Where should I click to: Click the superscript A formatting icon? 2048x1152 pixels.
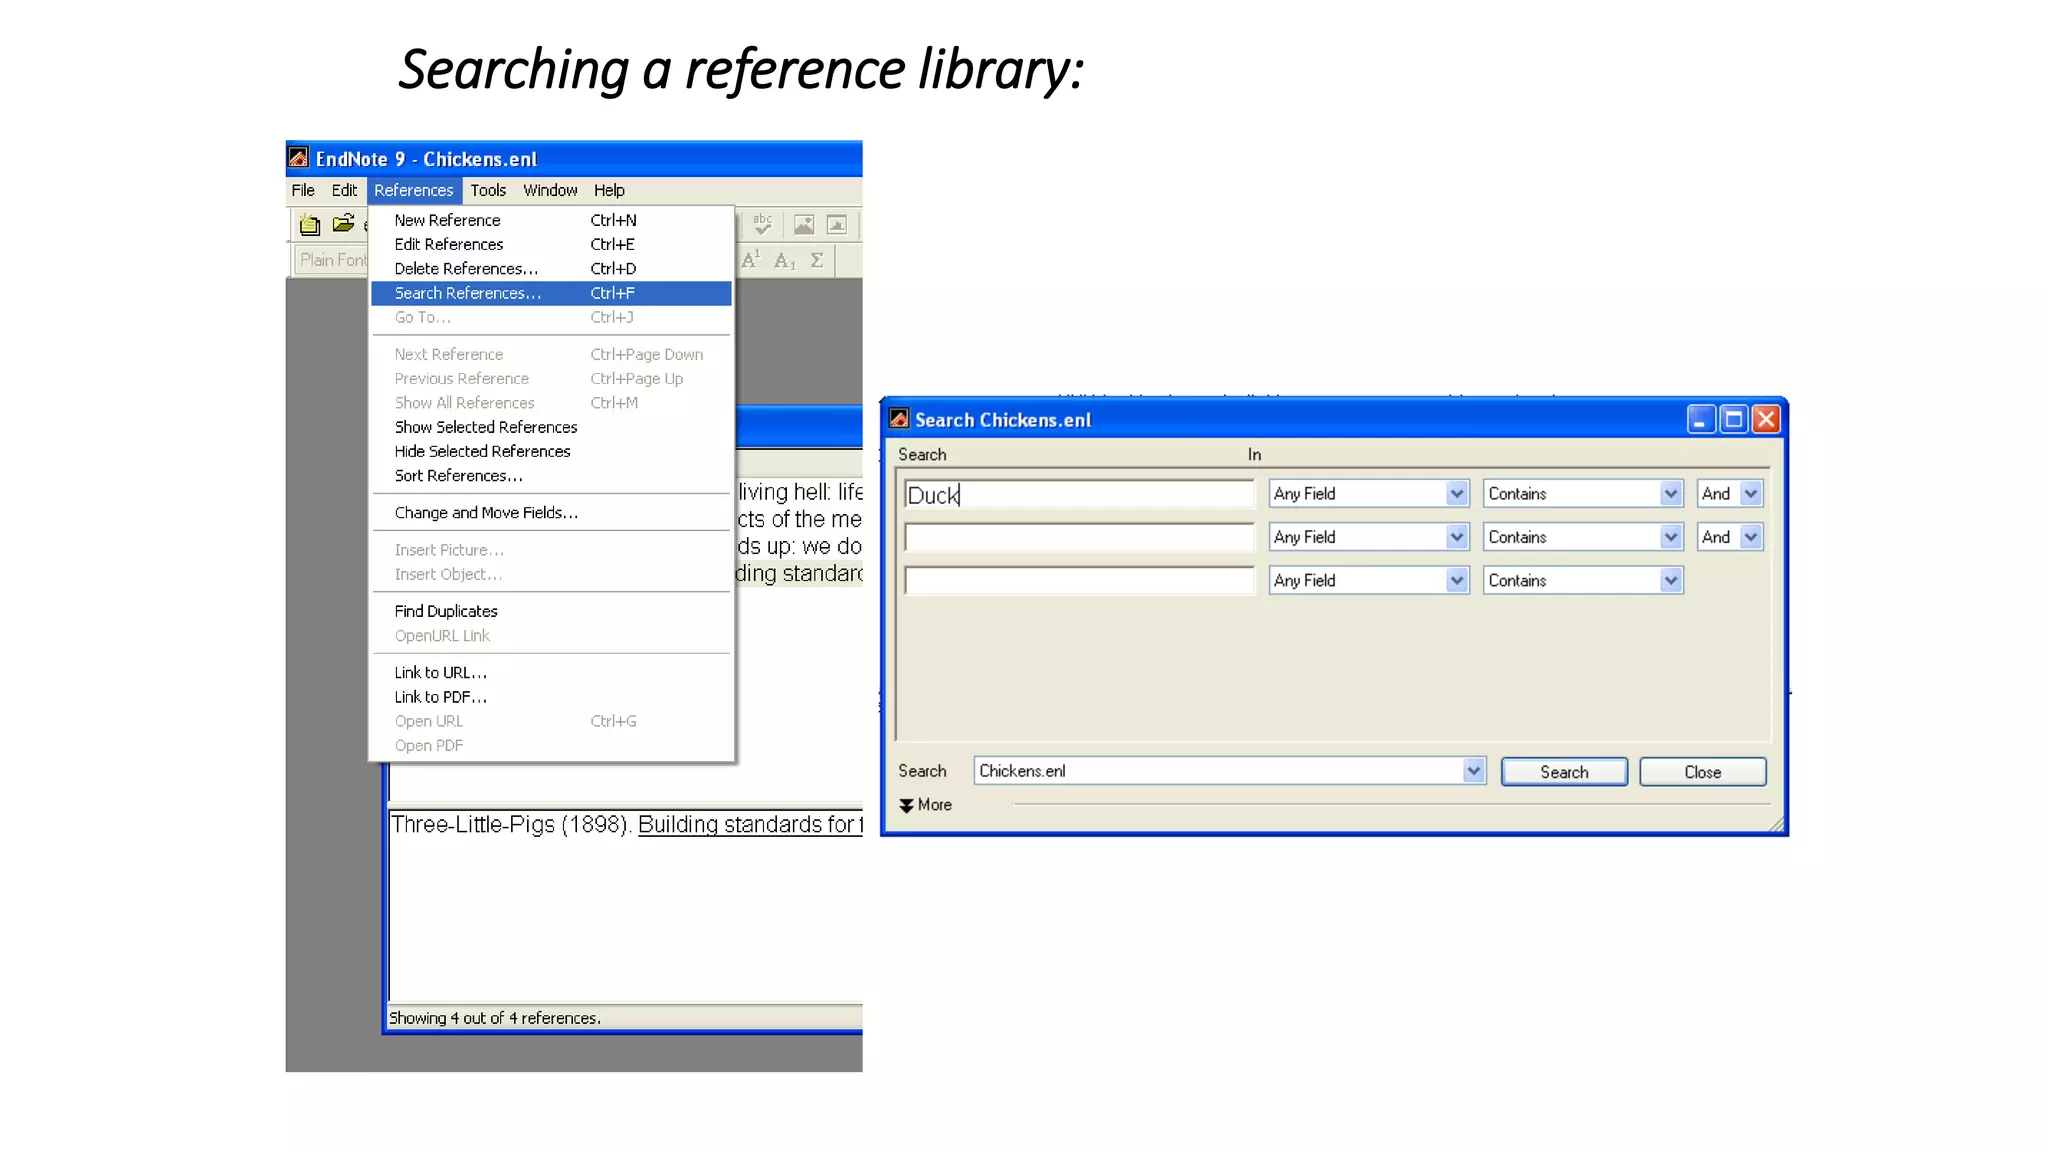(x=751, y=260)
